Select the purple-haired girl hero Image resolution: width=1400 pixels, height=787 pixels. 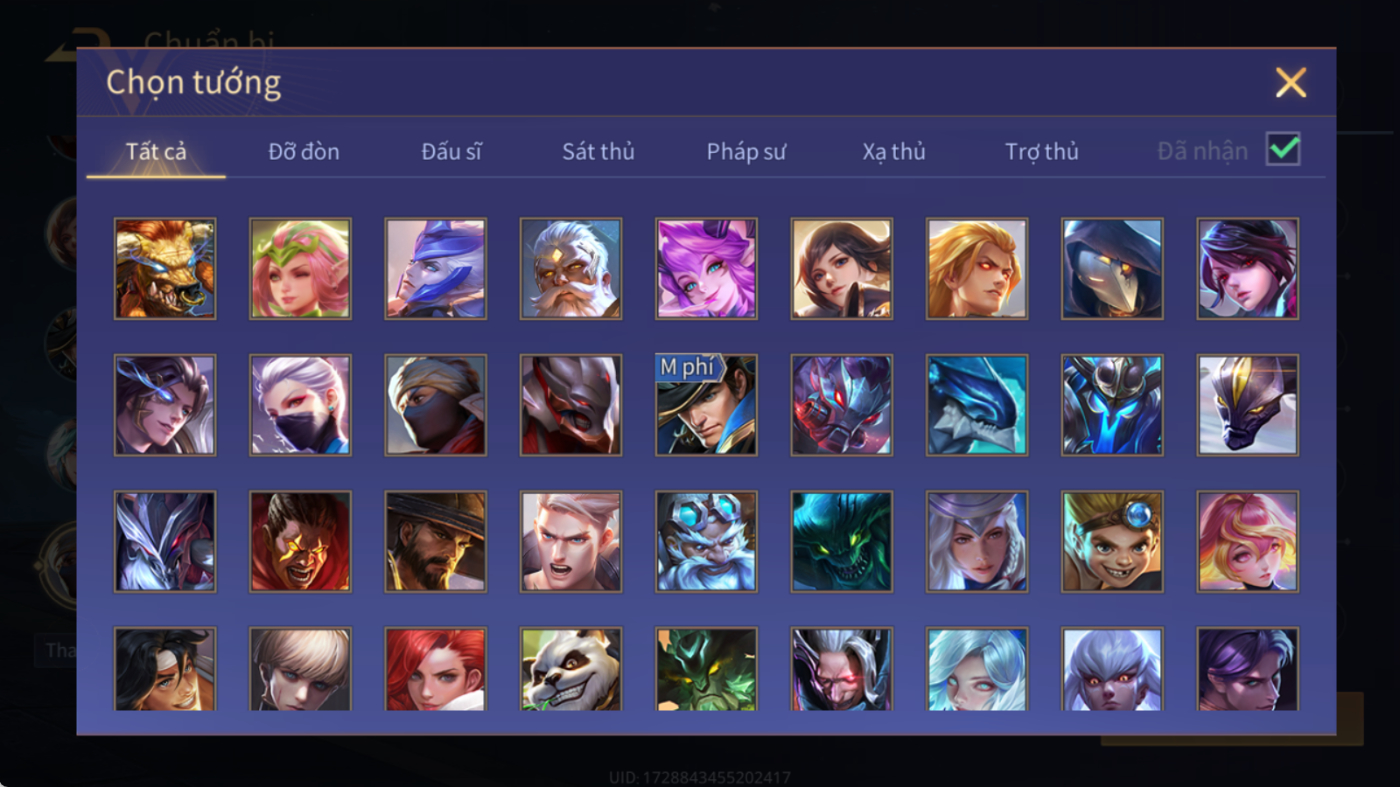[x=706, y=269]
